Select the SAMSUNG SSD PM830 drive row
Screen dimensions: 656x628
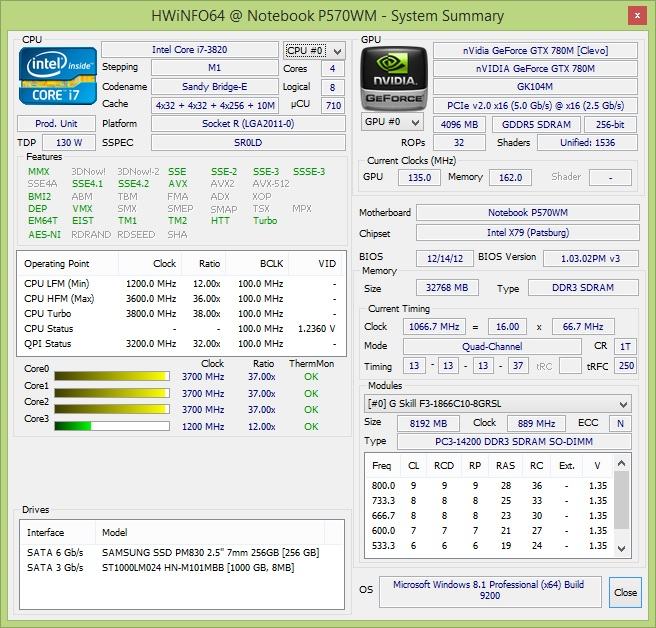(x=182, y=552)
